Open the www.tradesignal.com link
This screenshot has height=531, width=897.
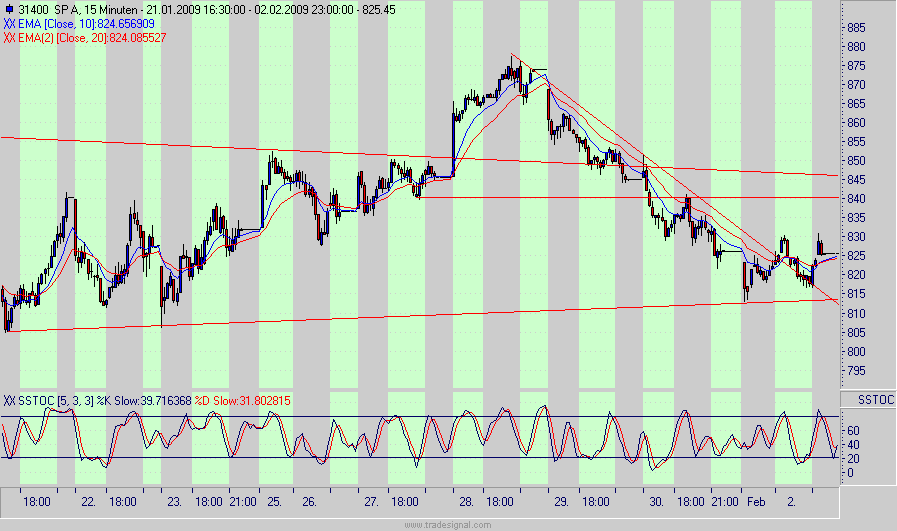pos(447,525)
